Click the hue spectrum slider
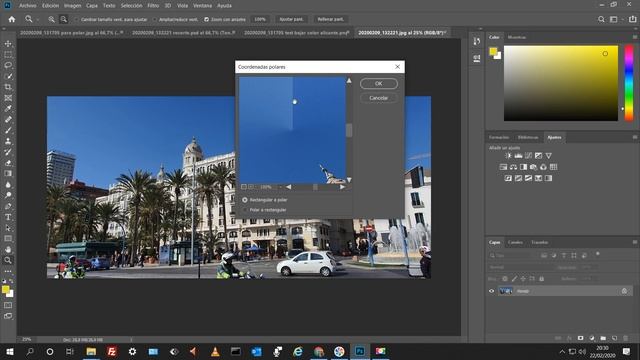This screenshot has width=640, height=360. tap(629, 83)
